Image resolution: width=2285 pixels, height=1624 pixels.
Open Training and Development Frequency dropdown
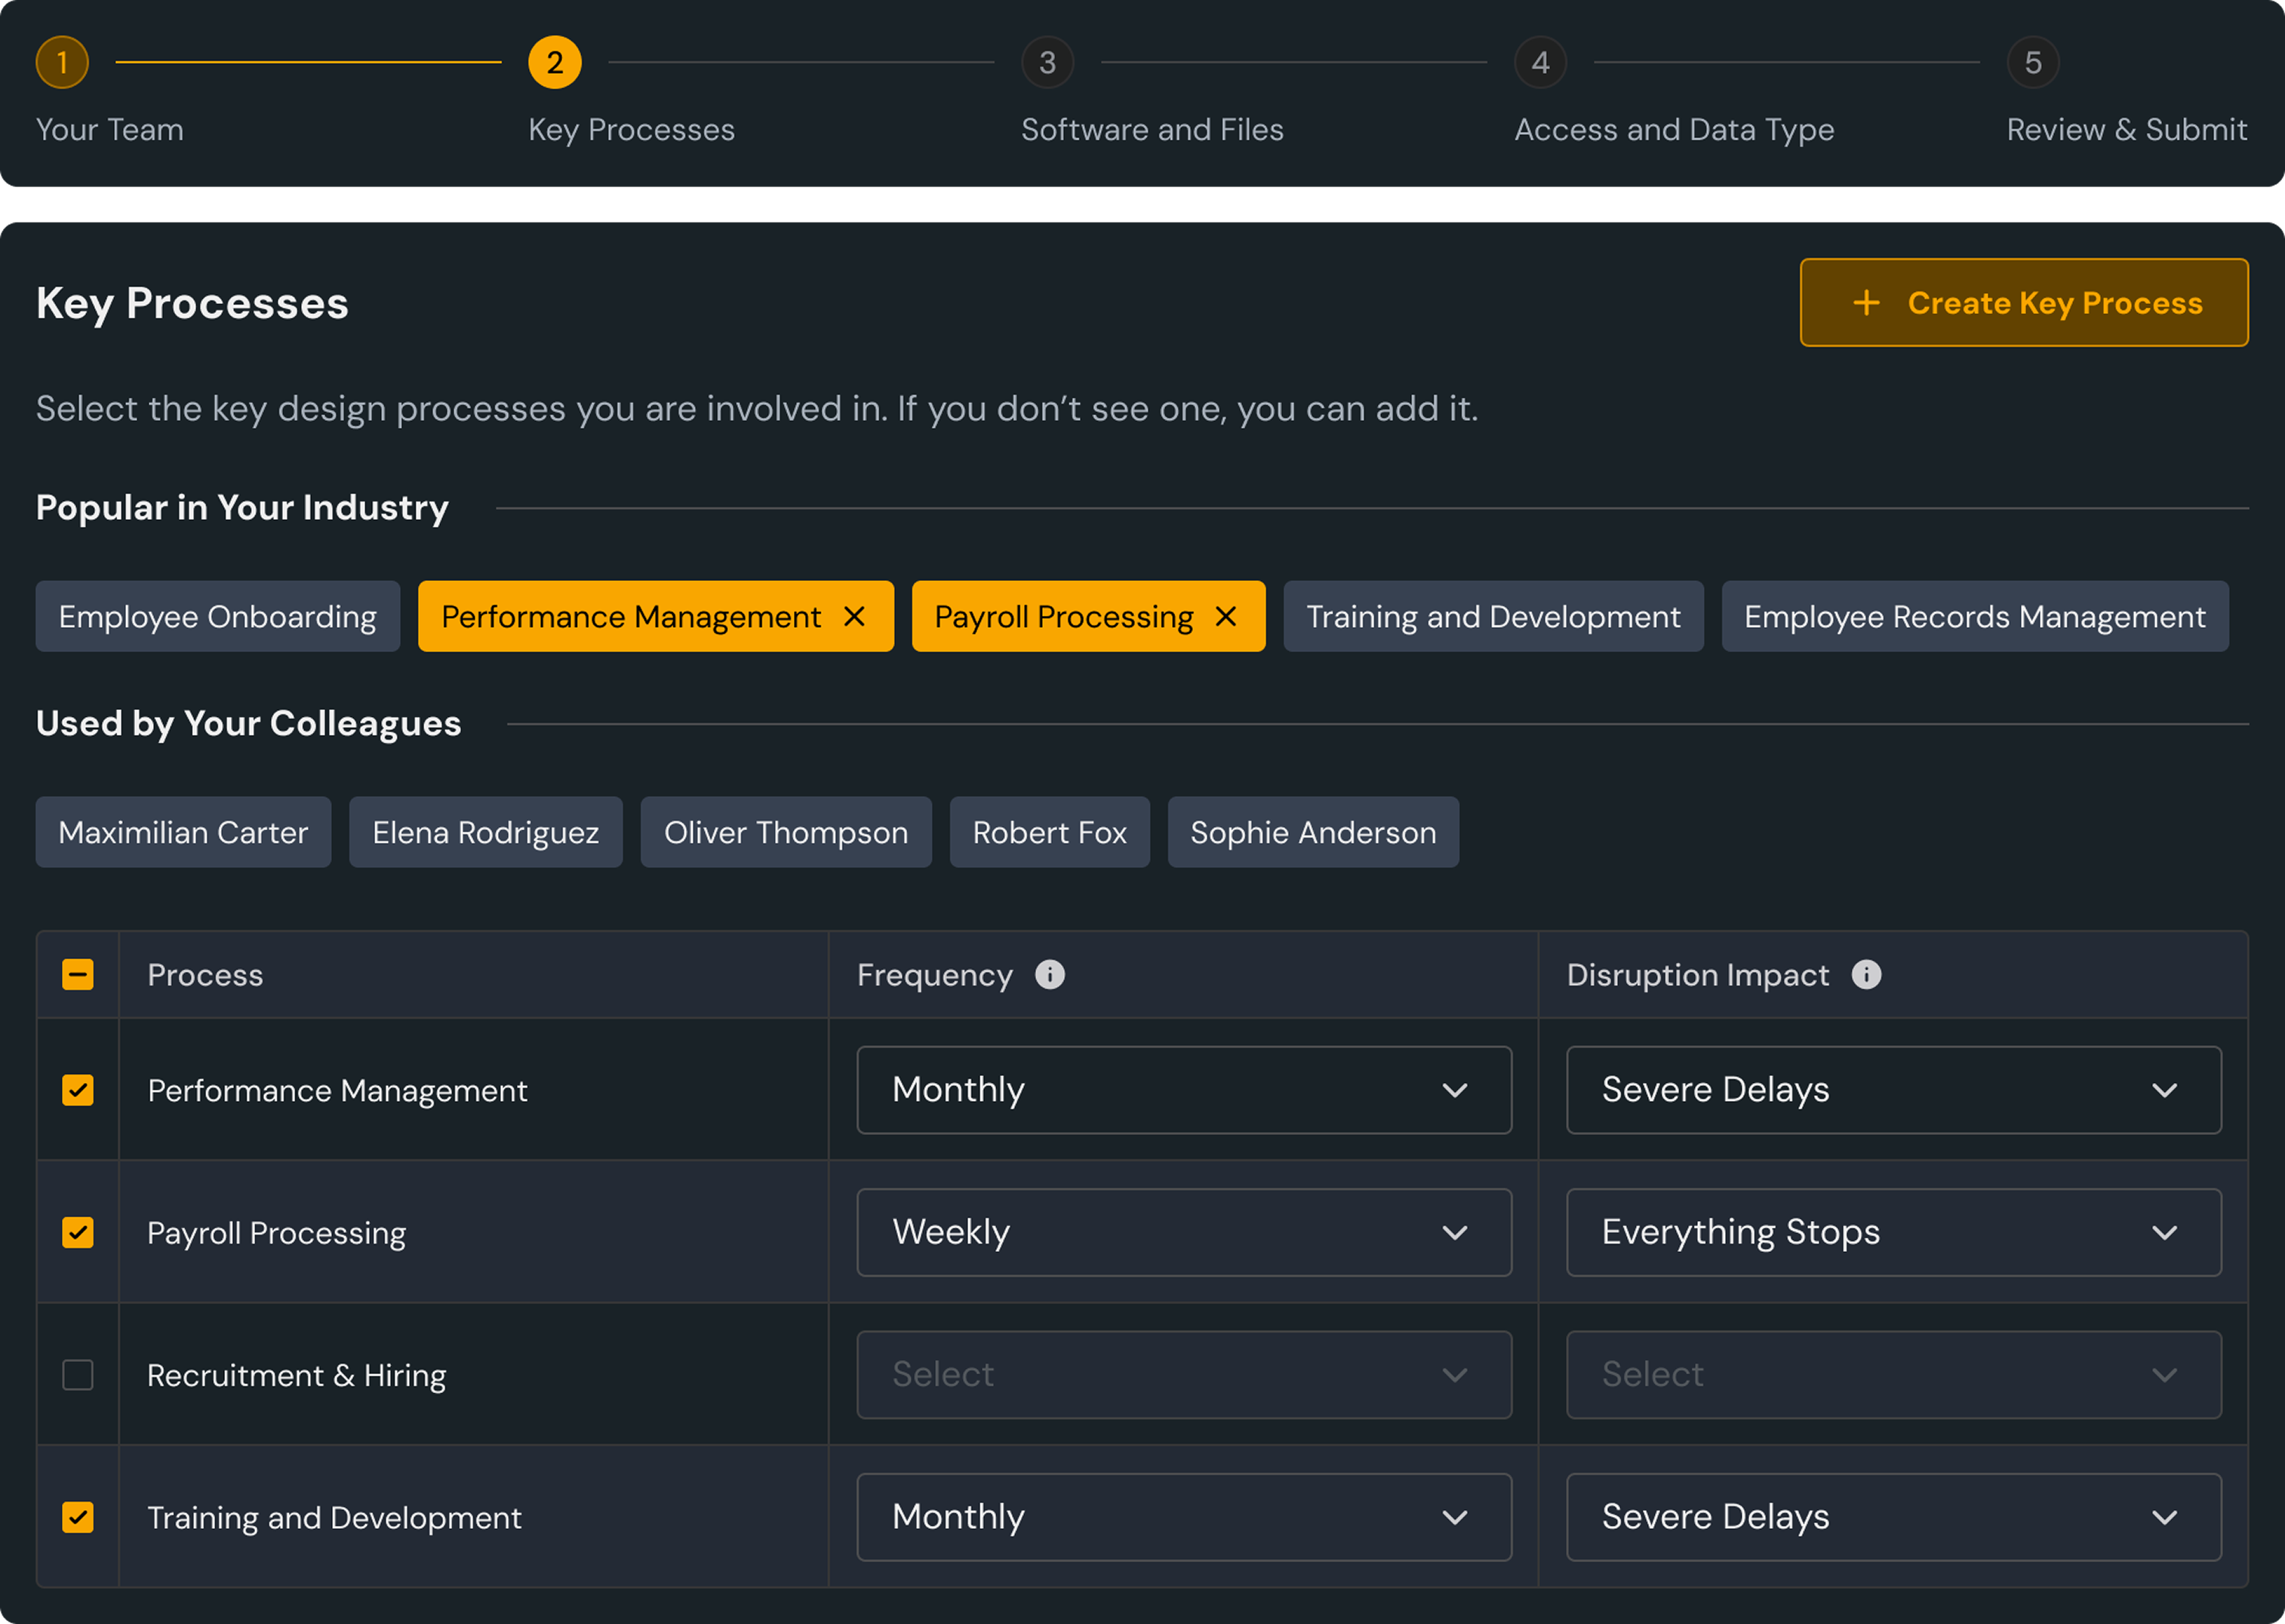pyautogui.click(x=1183, y=1517)
